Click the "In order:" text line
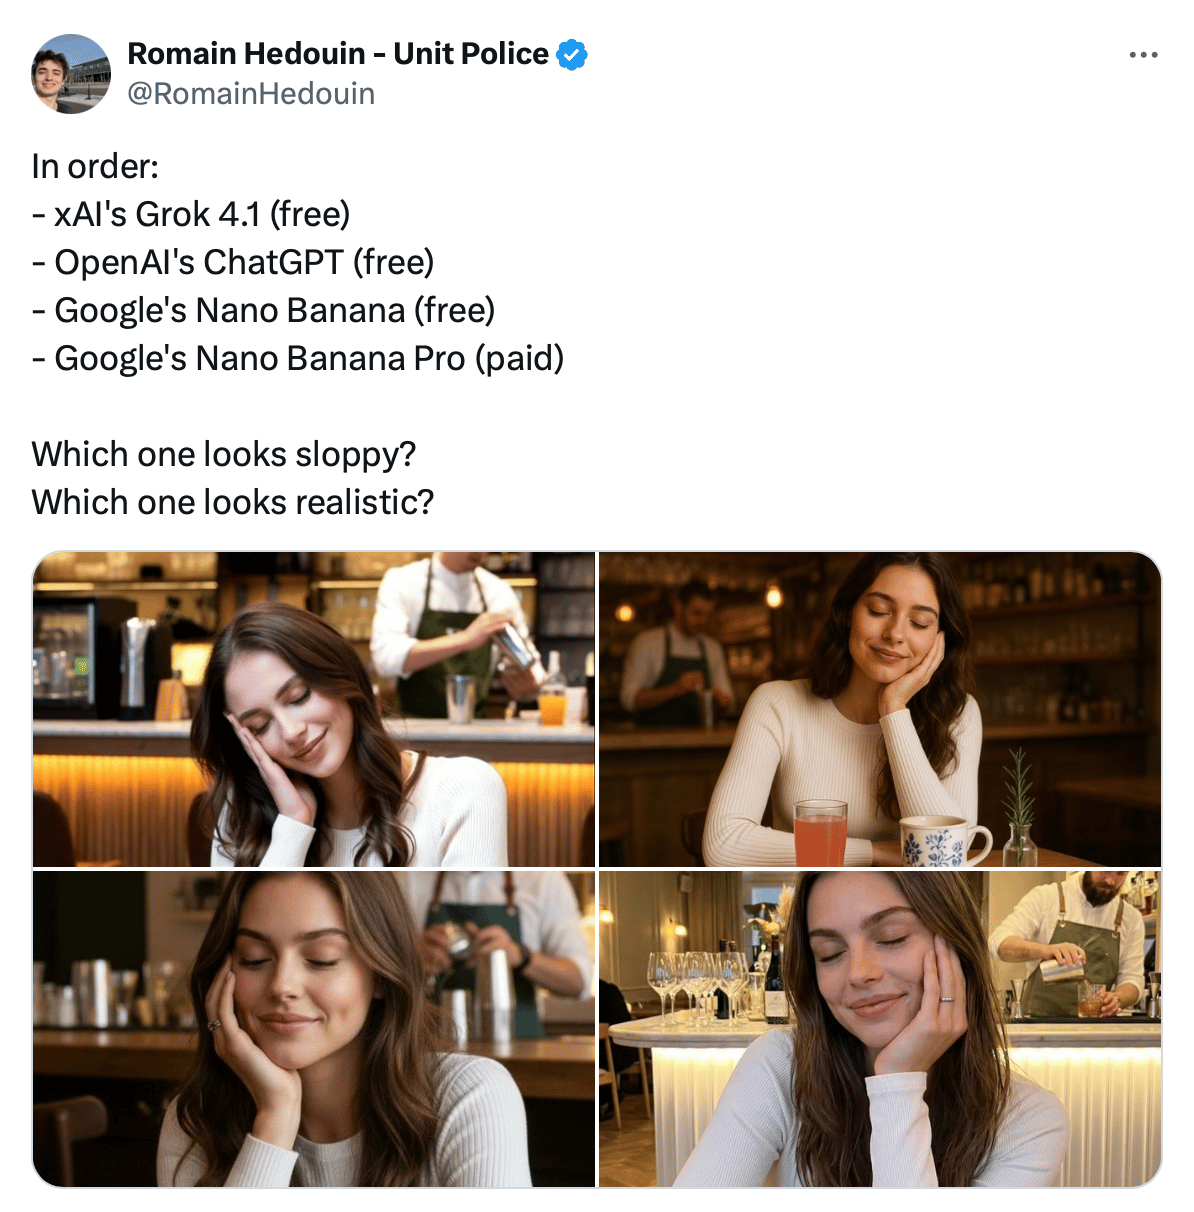The height and width of the screenshot is (1212, 1194). pos(96,166)
